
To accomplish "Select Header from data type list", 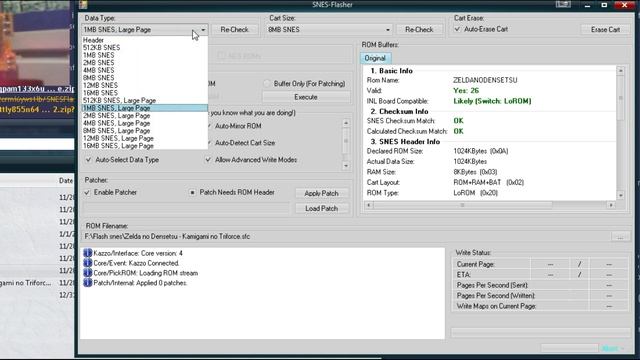I will [x=93, y=40].
